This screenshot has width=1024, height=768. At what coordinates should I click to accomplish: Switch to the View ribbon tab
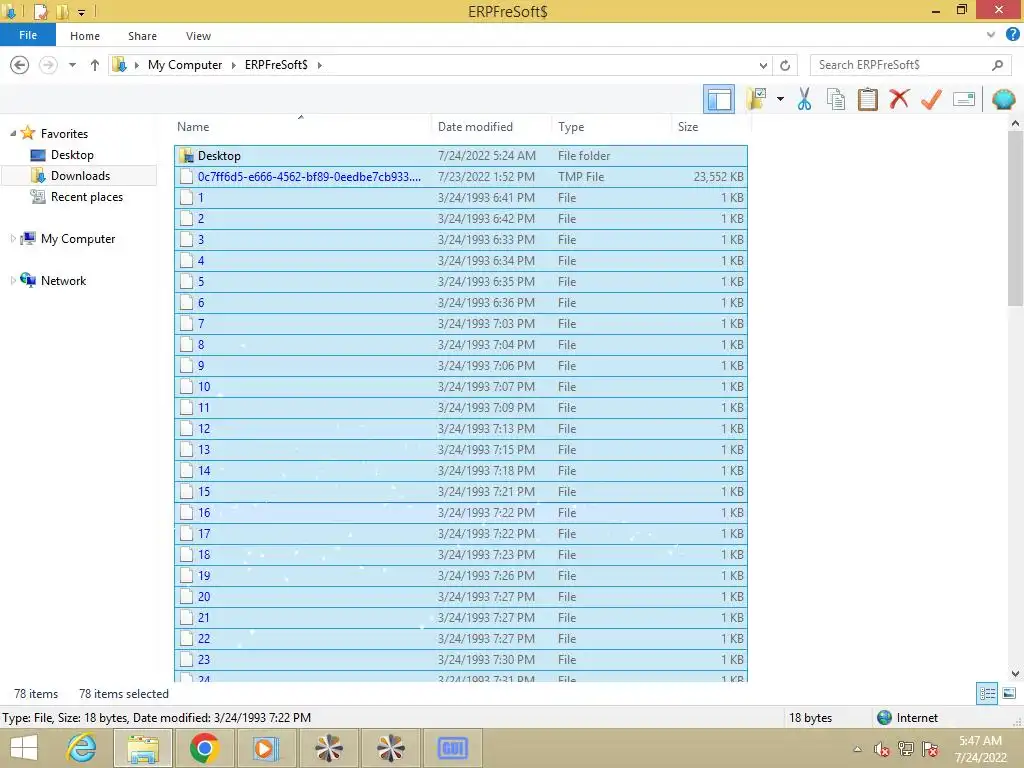click(198, 36)
